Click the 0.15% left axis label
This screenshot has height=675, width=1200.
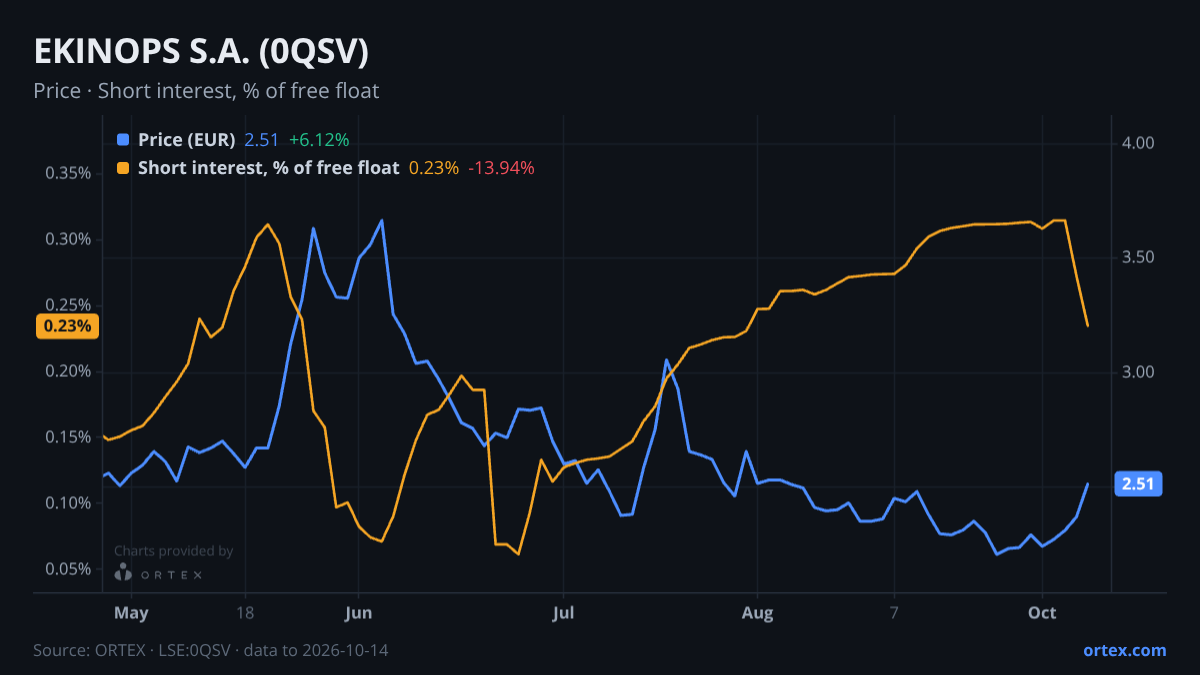click(68, 437)
